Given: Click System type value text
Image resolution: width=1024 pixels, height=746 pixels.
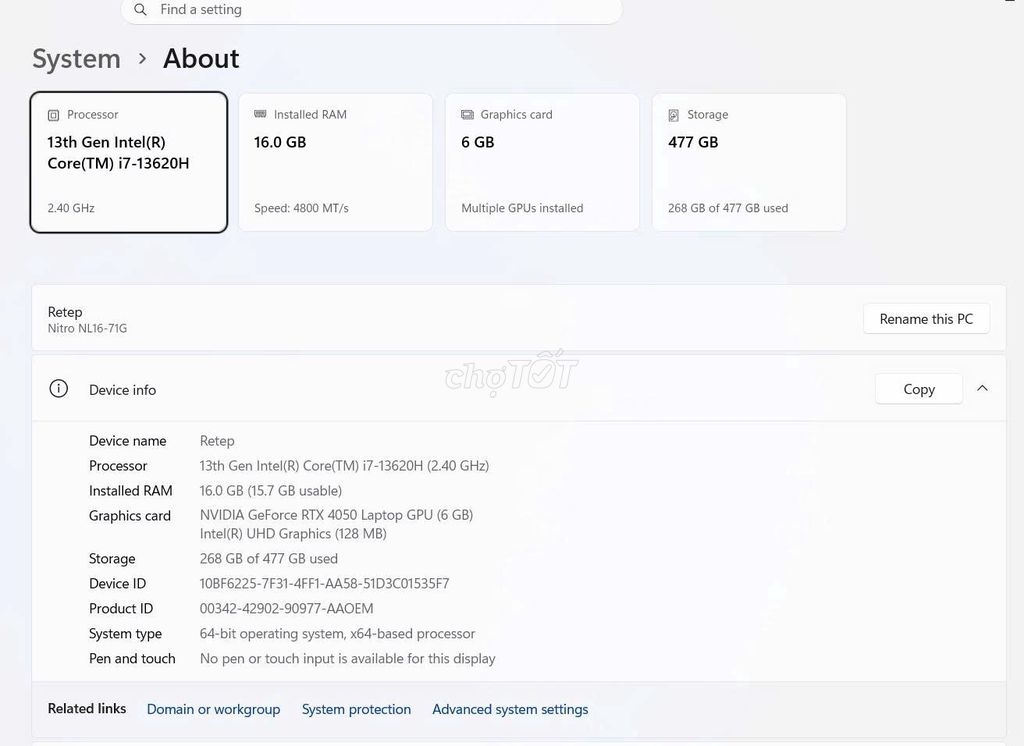Looking at the screenshot, I should click(338, 634).
